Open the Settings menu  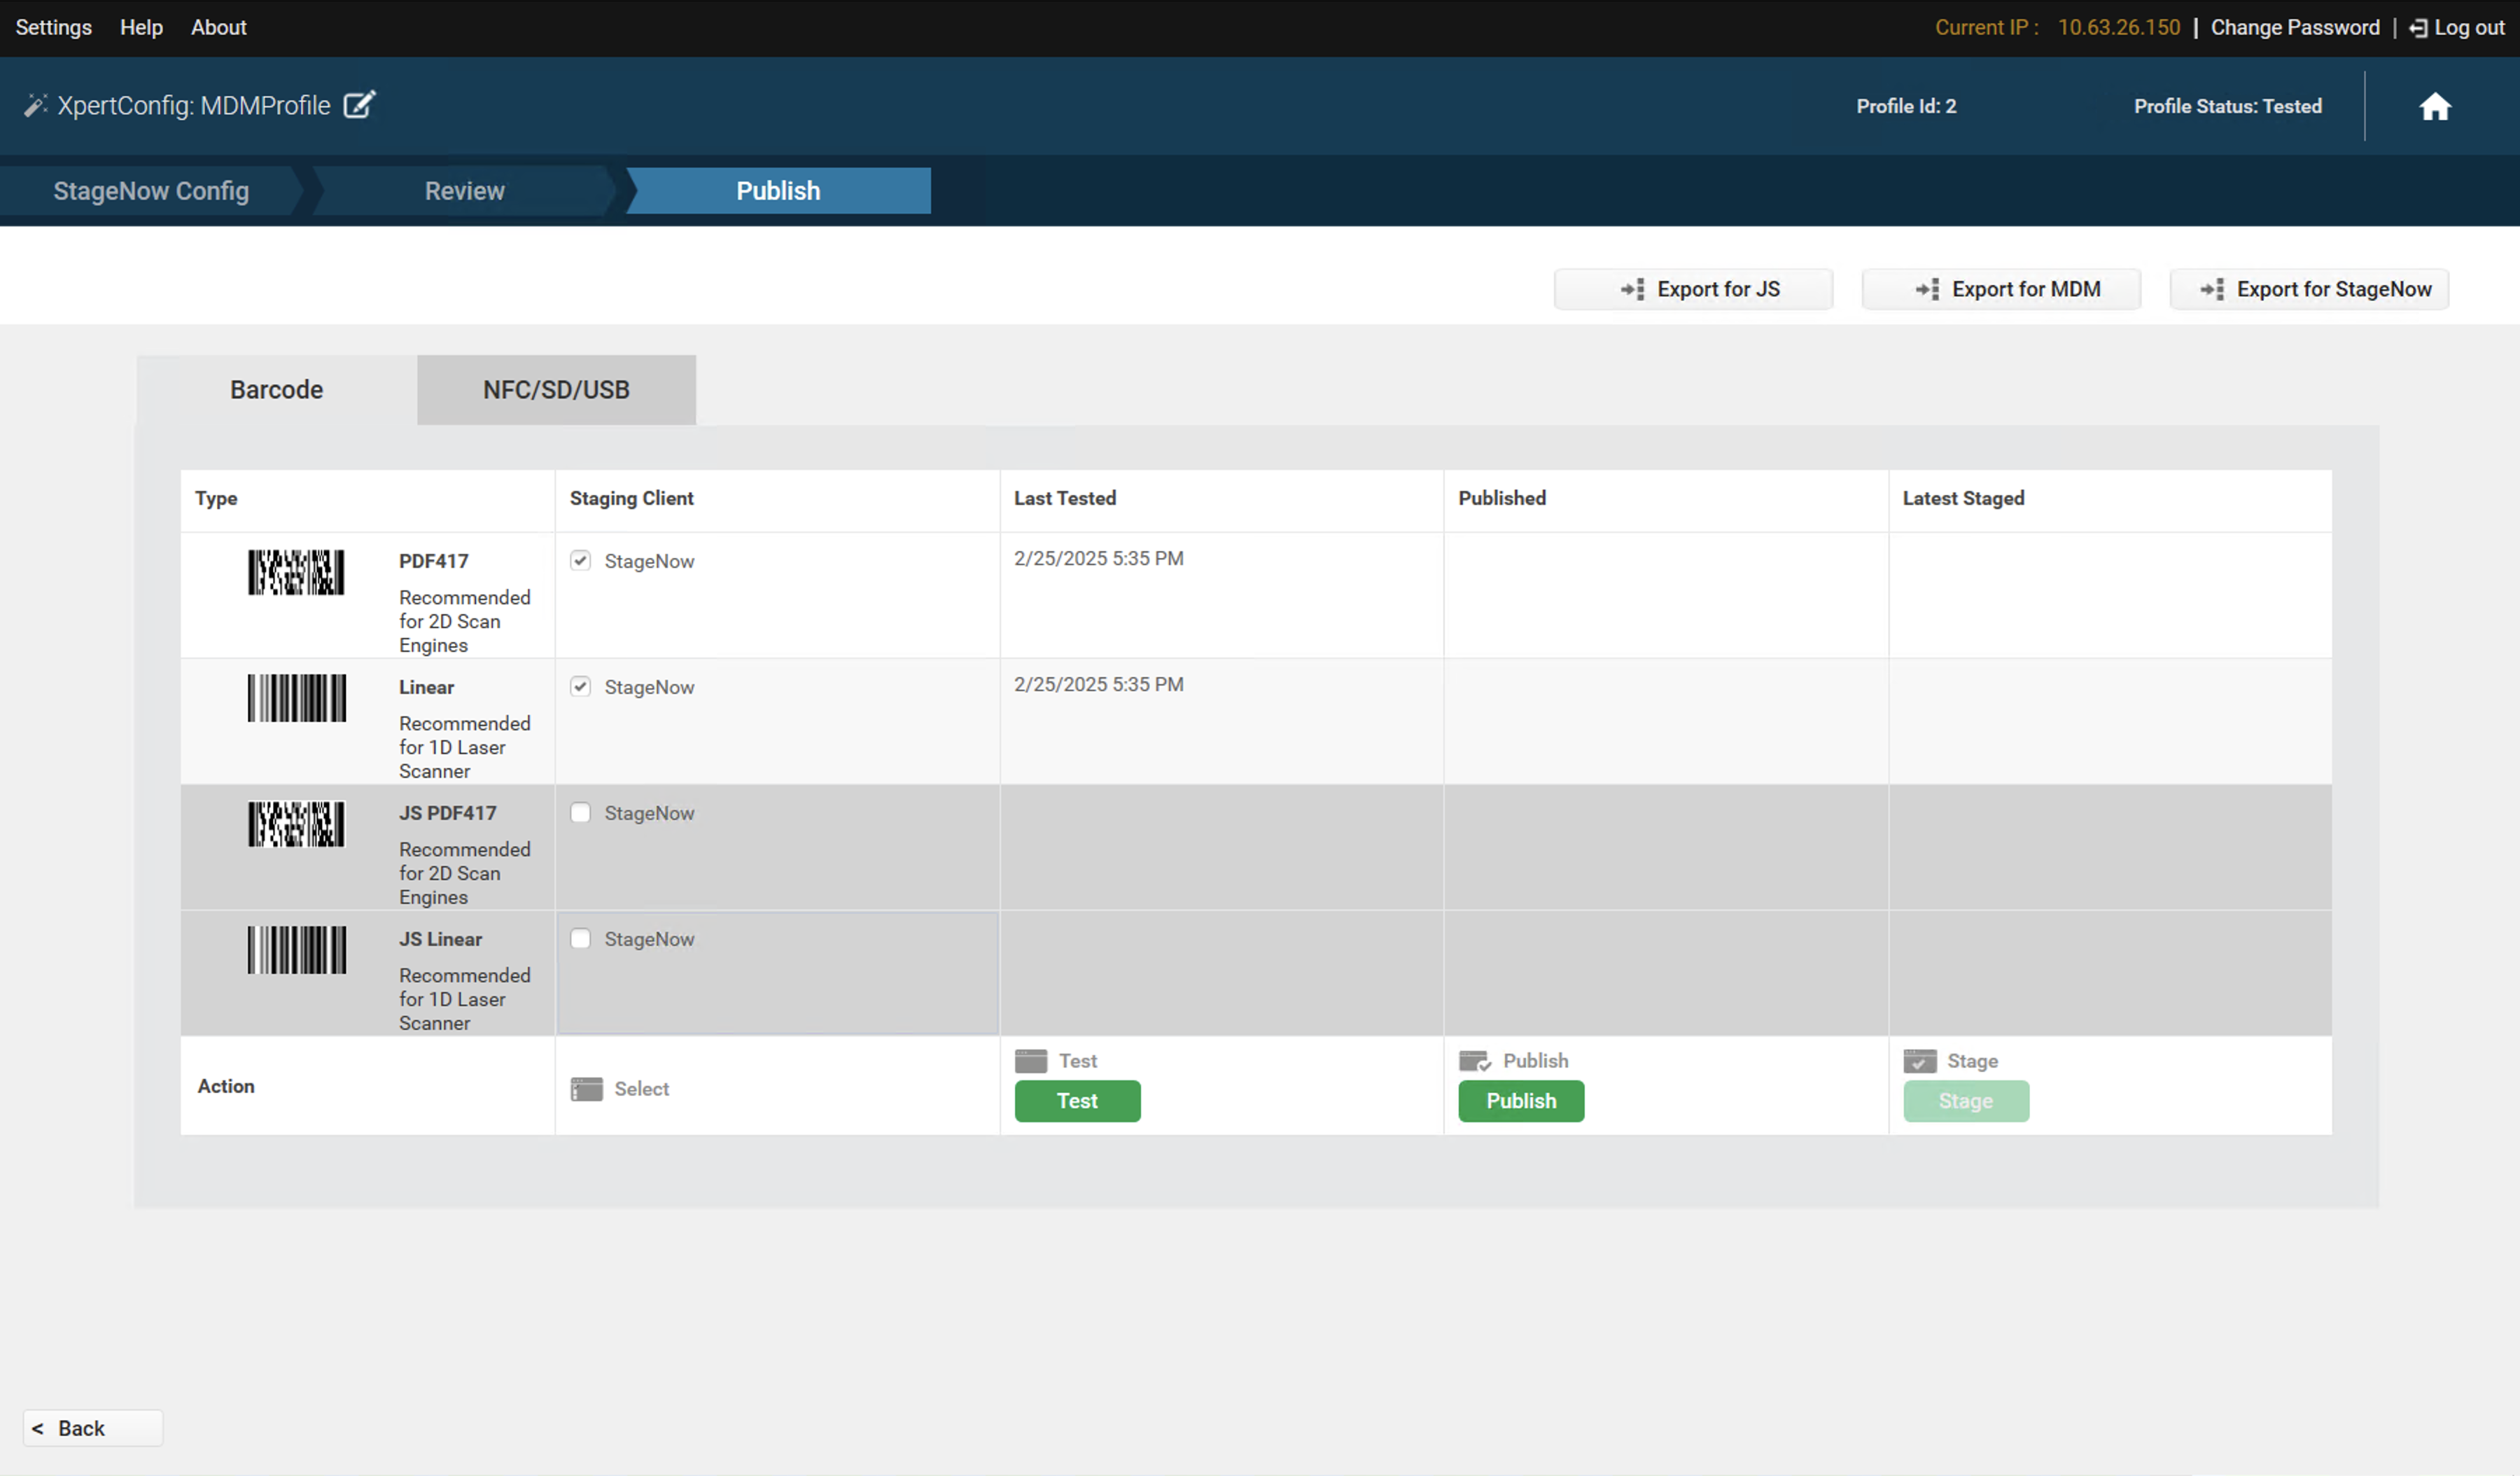pyautogui.click(x=53, y=28)
